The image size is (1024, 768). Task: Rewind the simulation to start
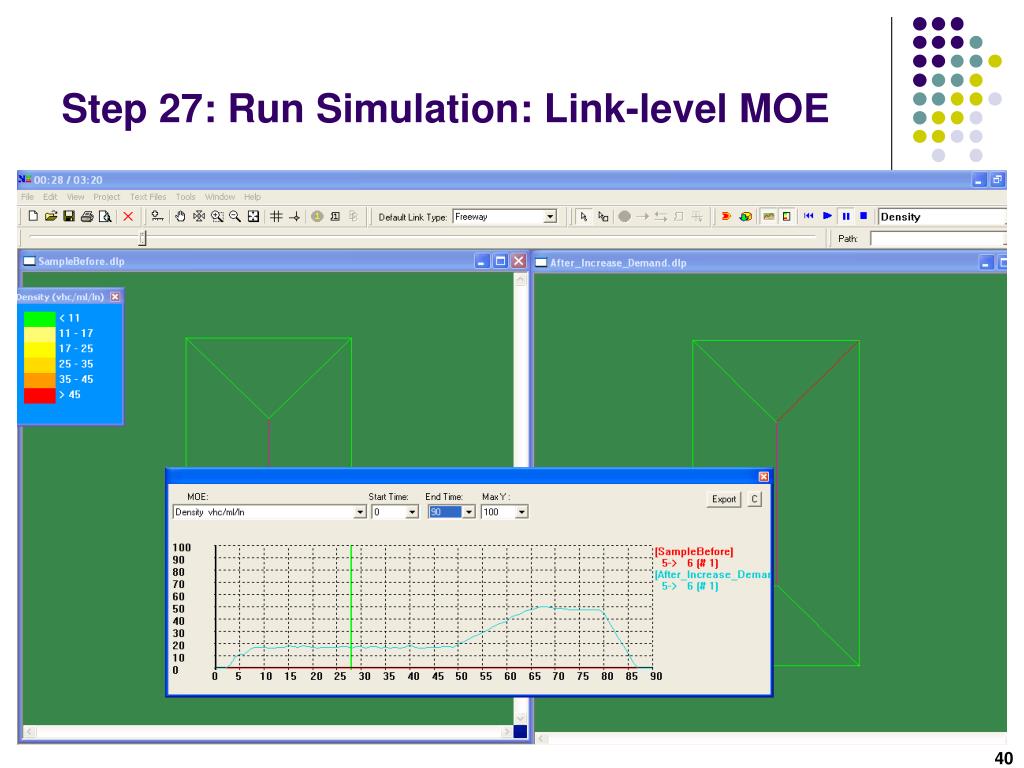(809, 216)
